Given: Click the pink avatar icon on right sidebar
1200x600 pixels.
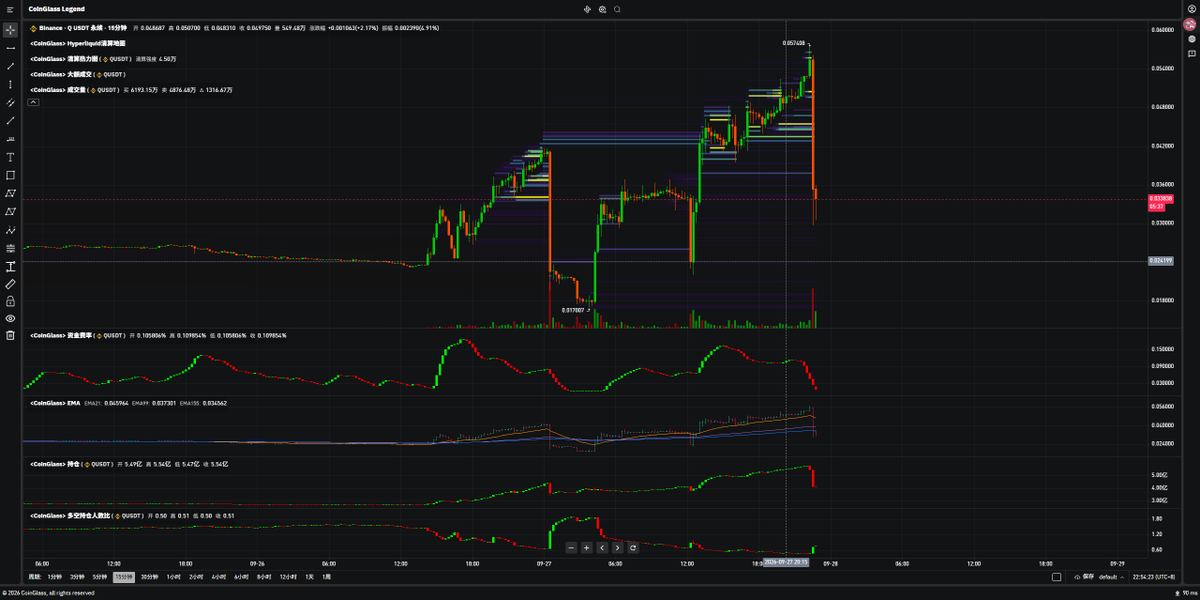Looking at the screenshot, I should (x=1190, y=24).
